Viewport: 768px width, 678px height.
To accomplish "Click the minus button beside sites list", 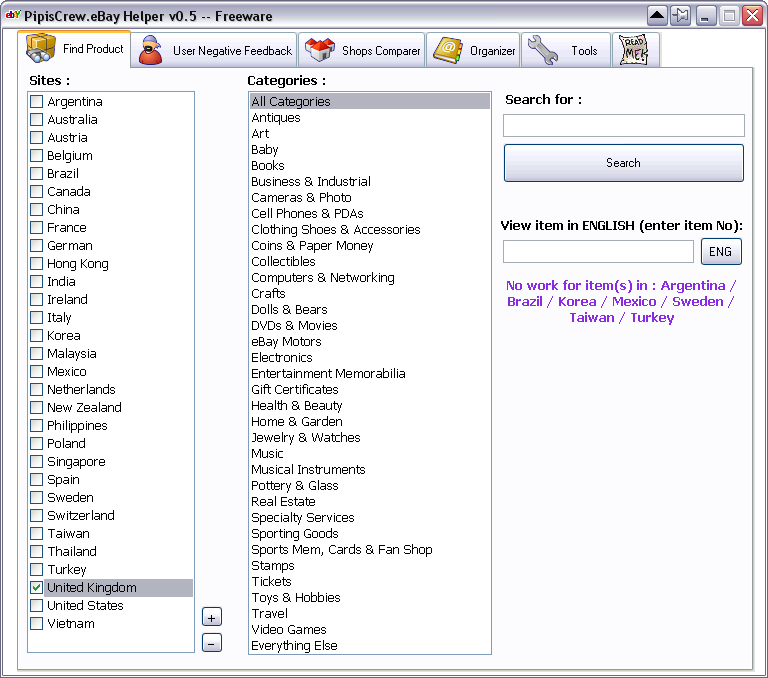I will coord(212,643).
